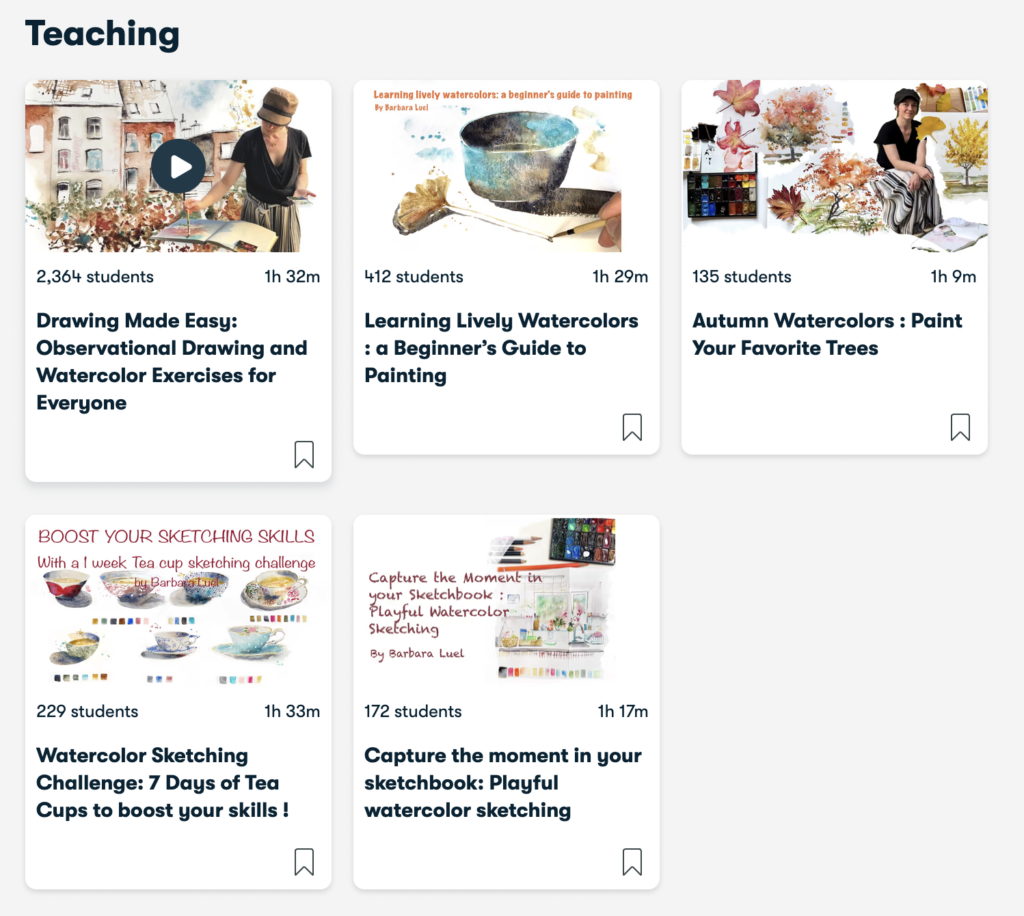Open Autumn Watercolors: Paint Your Favorite Trees
1024x916 pixels.
[x=827, y=334]
